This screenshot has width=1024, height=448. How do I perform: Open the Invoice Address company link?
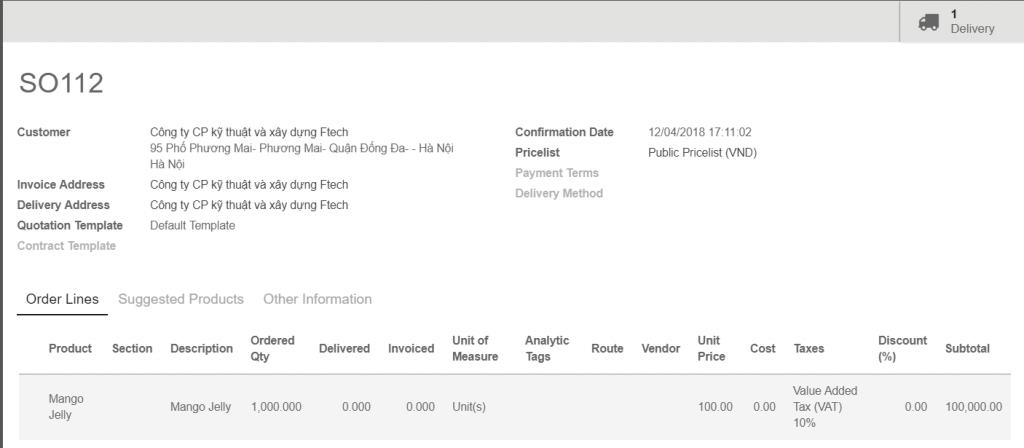(x=249, y=185)
